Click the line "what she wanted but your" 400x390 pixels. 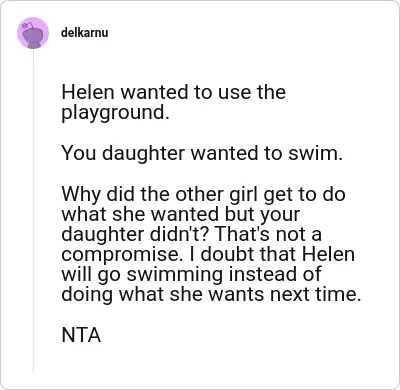click(x=181, y=214)
